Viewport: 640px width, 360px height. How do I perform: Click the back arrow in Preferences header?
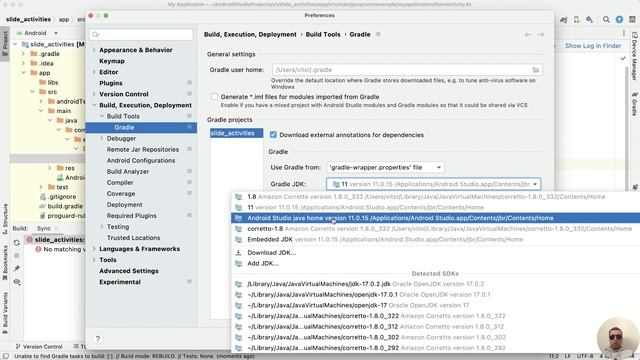point(528,35)
